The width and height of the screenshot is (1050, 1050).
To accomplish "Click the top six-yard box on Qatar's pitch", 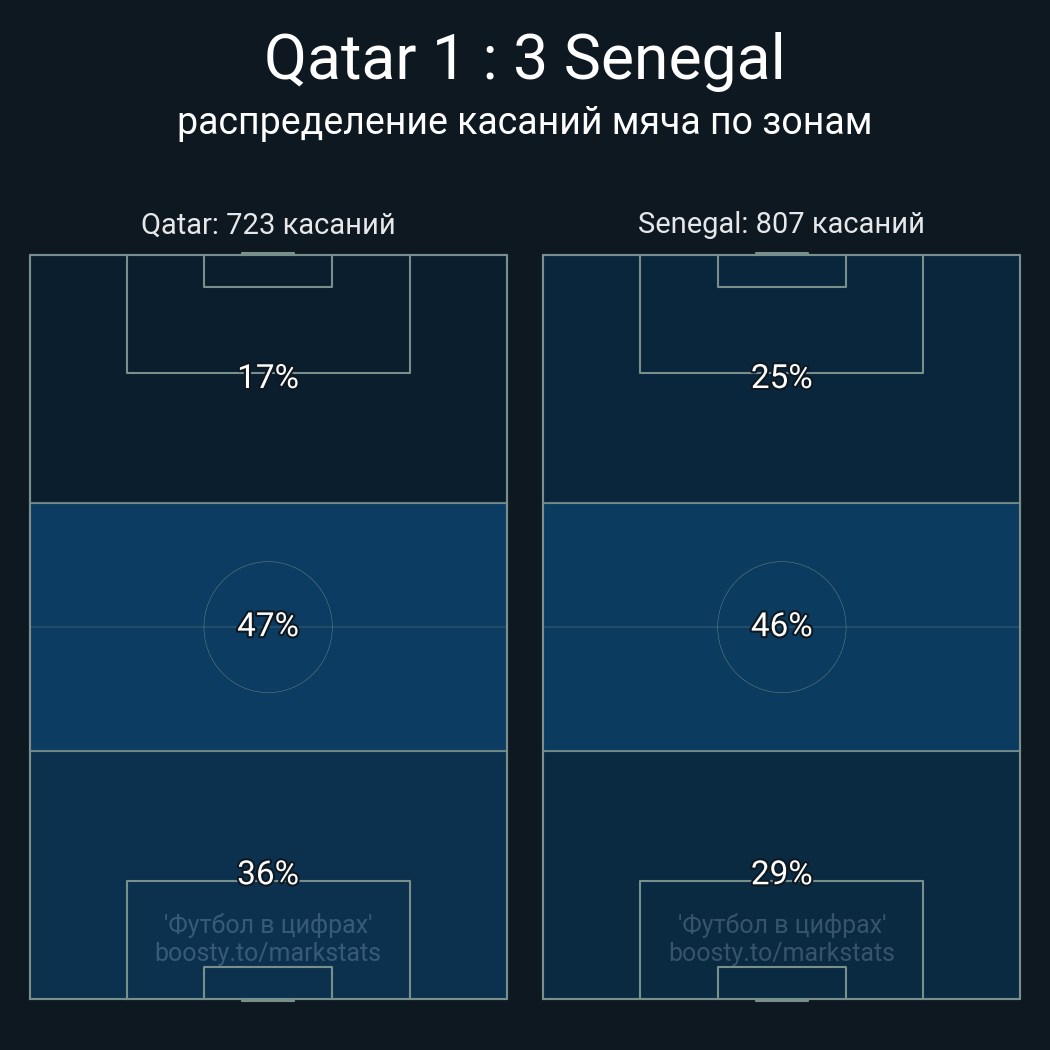I will point(268,271).
